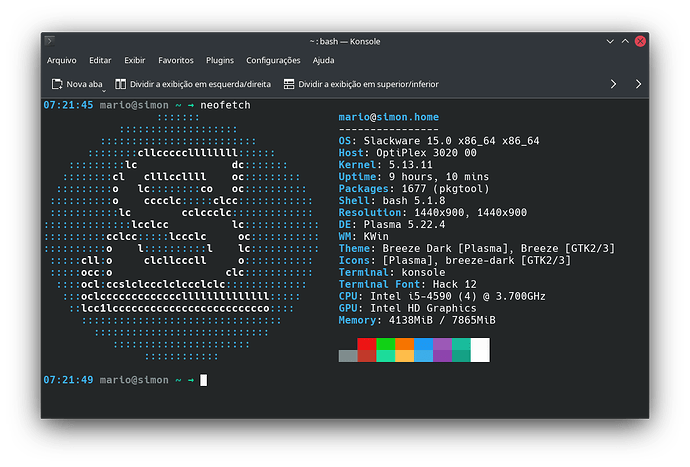
Task: Open the Favoritos menu
Action: [x=176, y=60]
